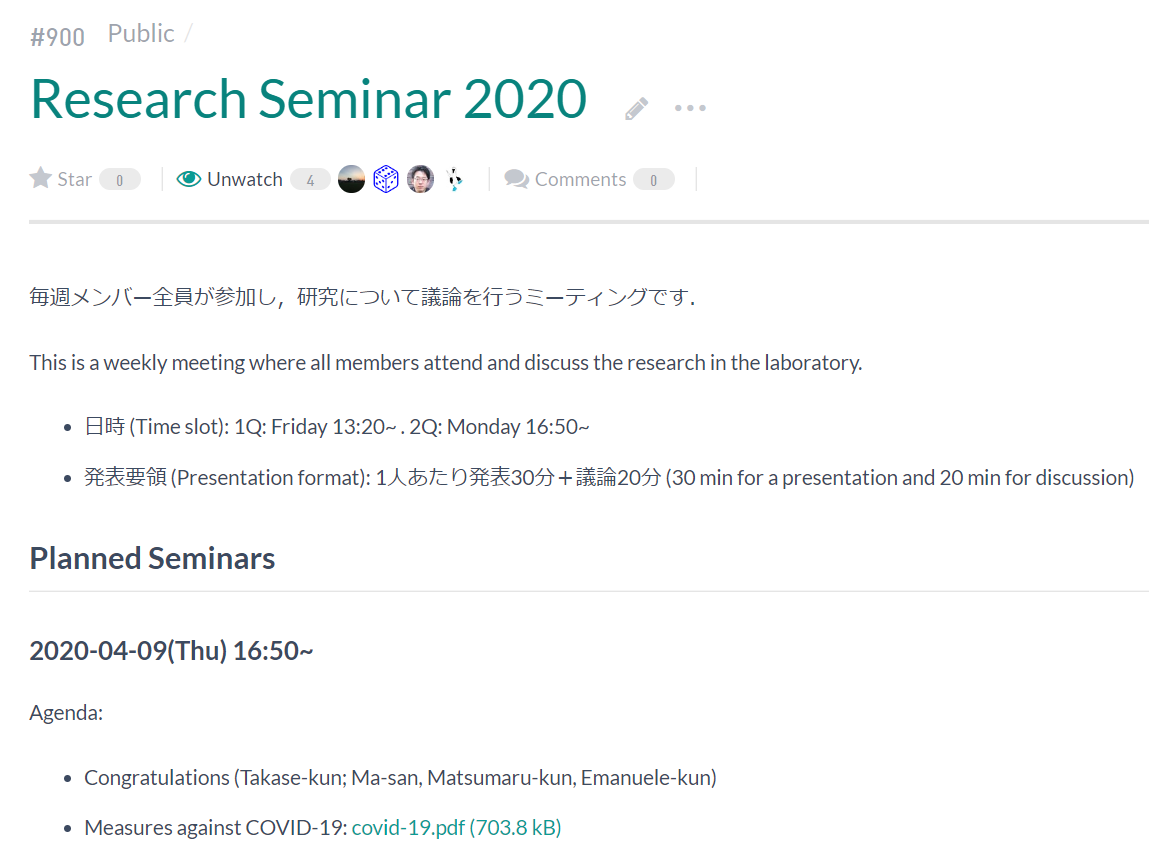This screenshot has width=1149, height=862.
Task: Click the blue dice watcher avatar
Action: [x=385, y=179]
